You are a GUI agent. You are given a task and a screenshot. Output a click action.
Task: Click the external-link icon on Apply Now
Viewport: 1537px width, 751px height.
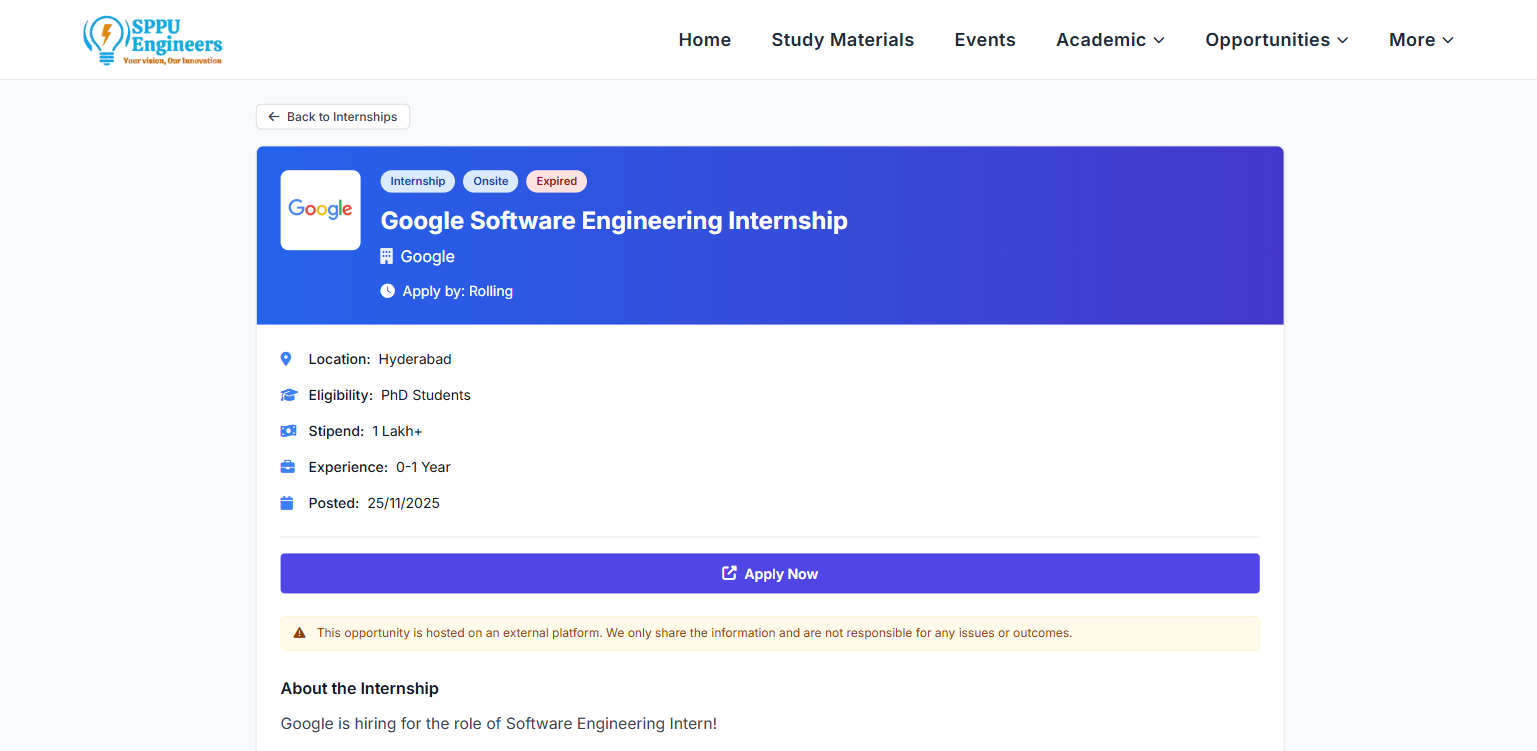(728, 573)
